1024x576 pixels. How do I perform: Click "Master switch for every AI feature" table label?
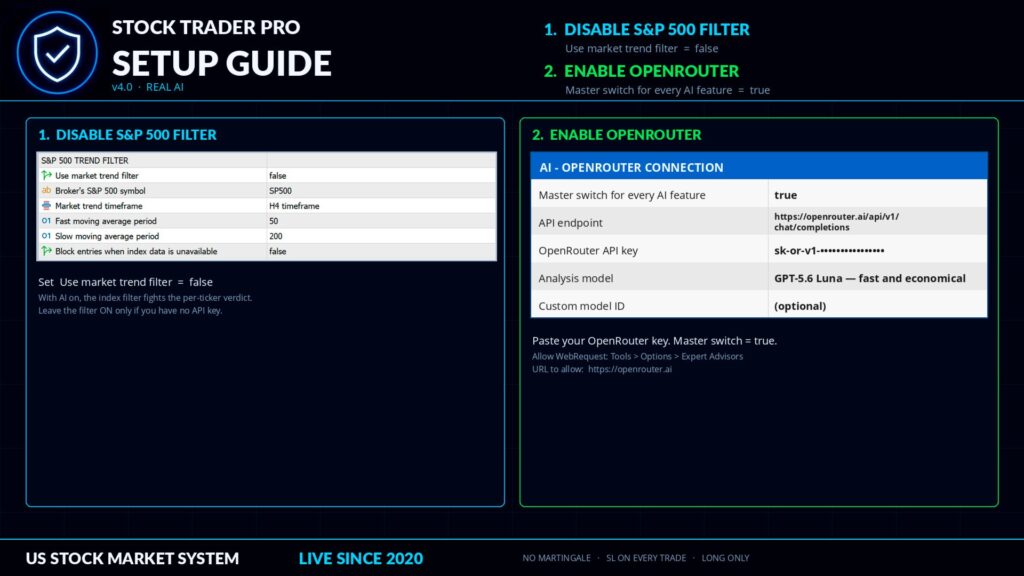click(622, 195)
